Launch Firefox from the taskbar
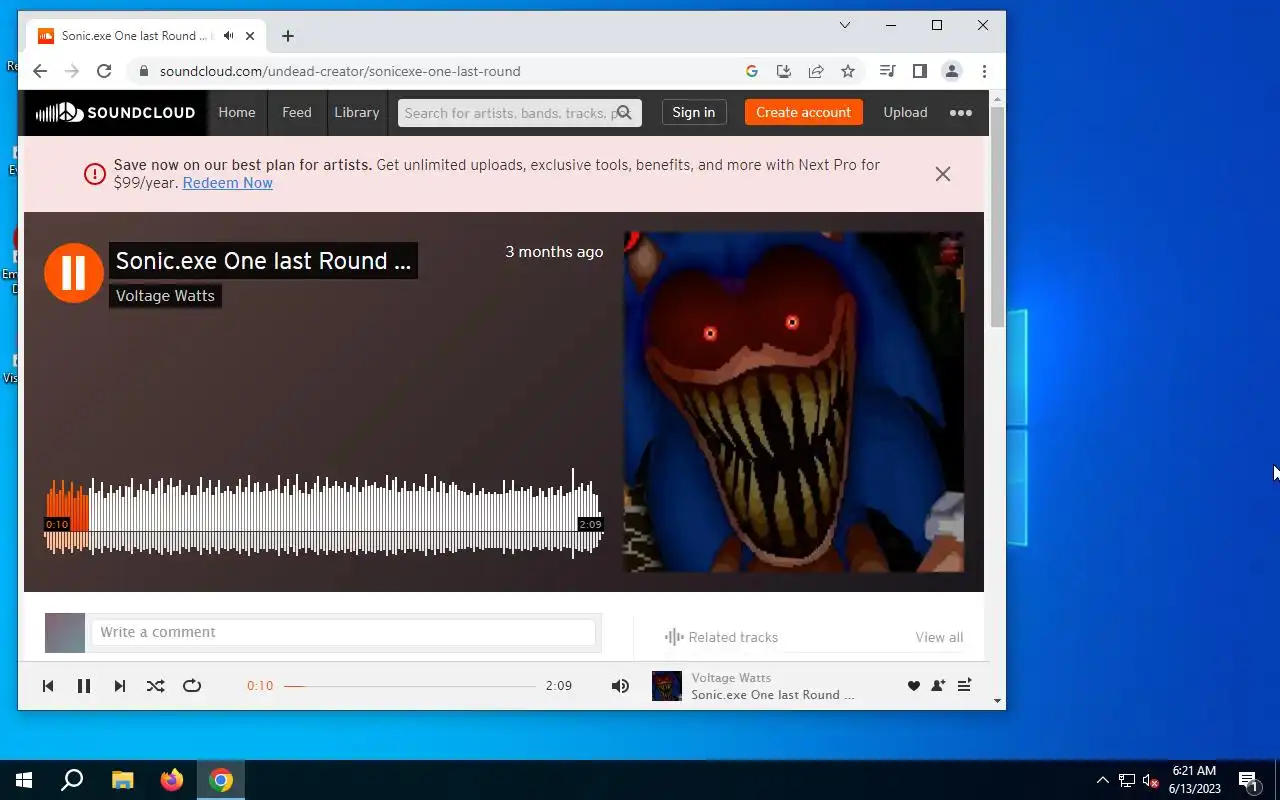1280x800 pixels. click(172, 780)
